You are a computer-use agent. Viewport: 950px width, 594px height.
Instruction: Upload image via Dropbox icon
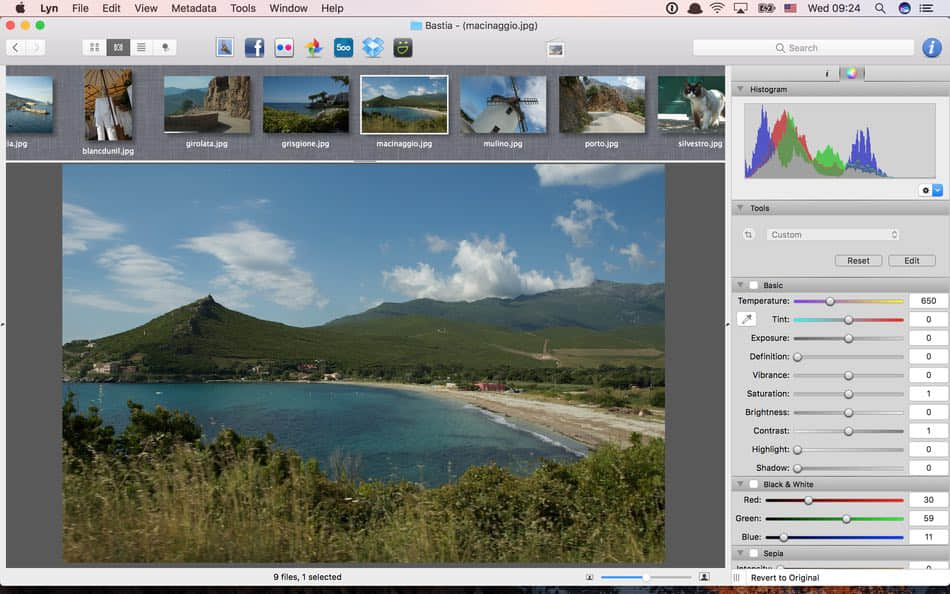(x=373, y=47)
